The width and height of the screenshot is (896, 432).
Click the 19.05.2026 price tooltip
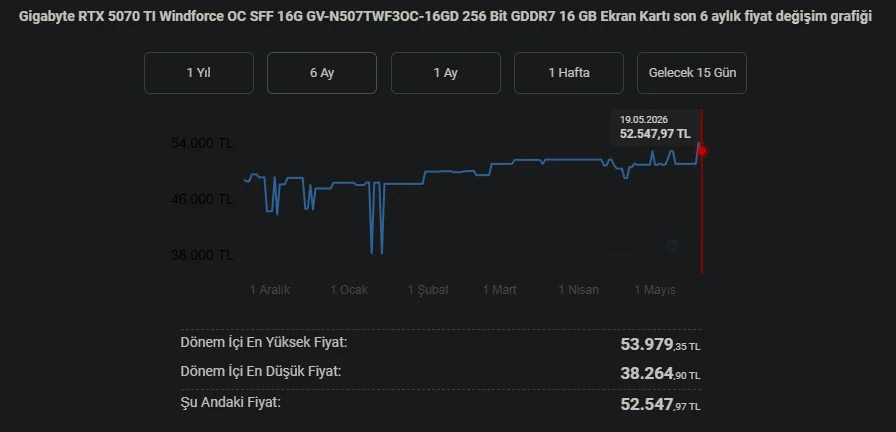pyautogui.click(x=655, y=127)
